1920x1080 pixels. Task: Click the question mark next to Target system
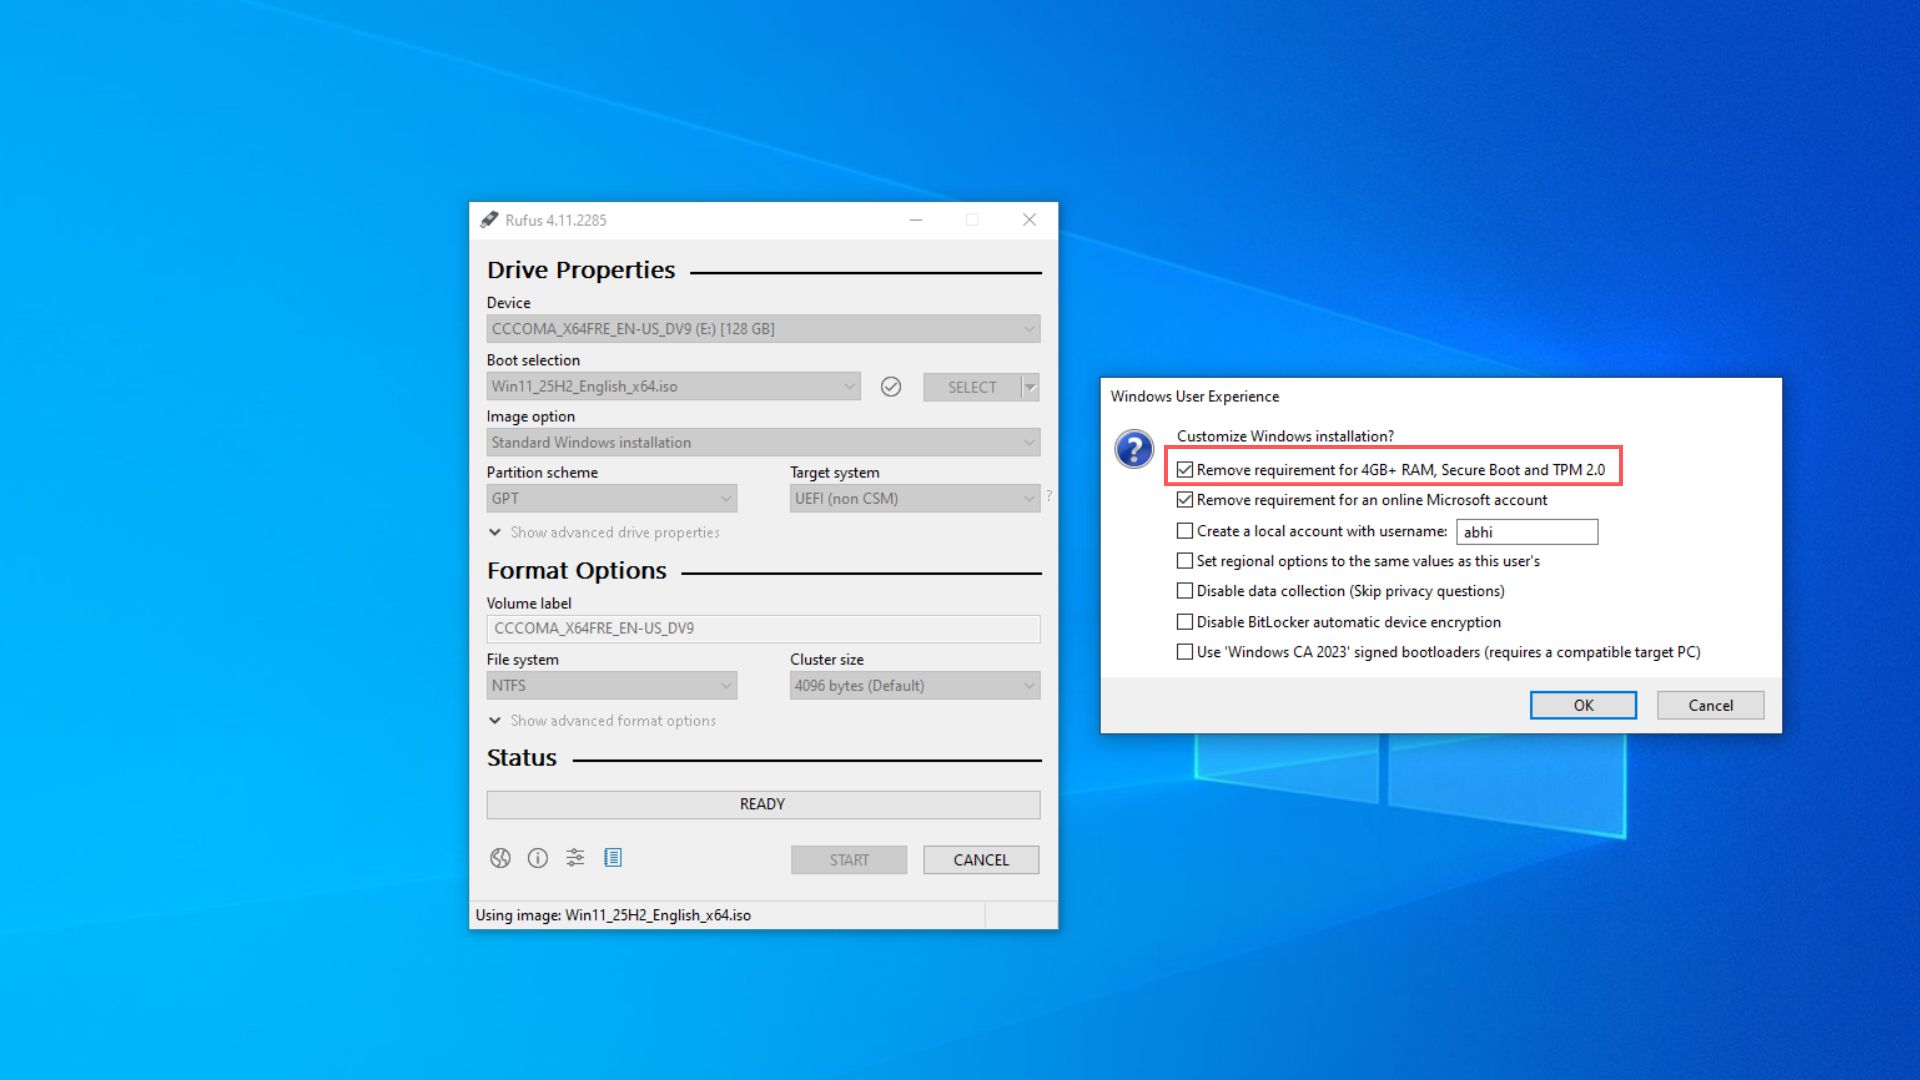coord(1046,494)
